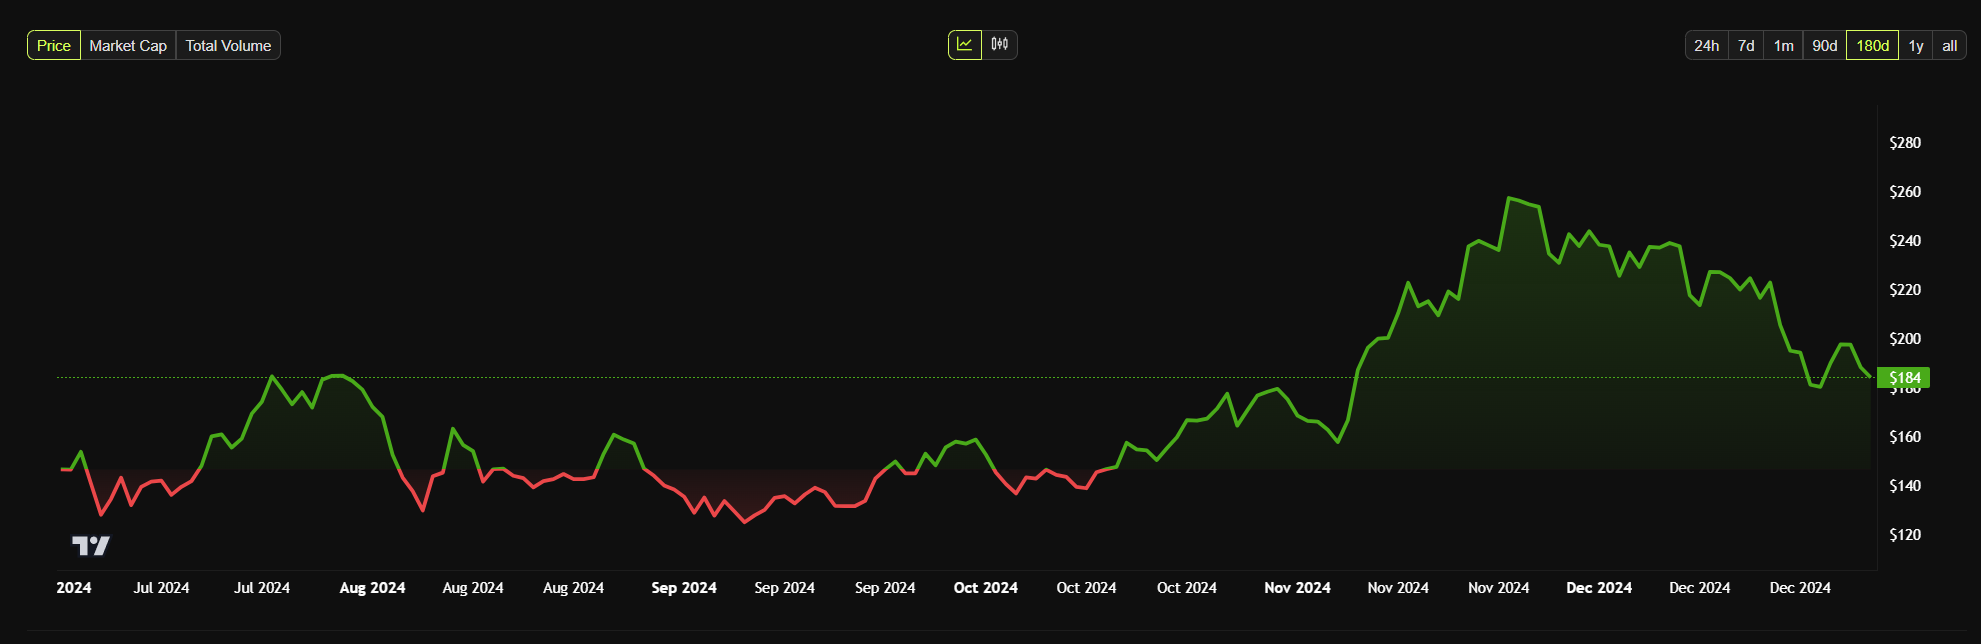Switch to candlestick chart view icon
The width and height of the screenshot is (1981, 644).
1000,45
